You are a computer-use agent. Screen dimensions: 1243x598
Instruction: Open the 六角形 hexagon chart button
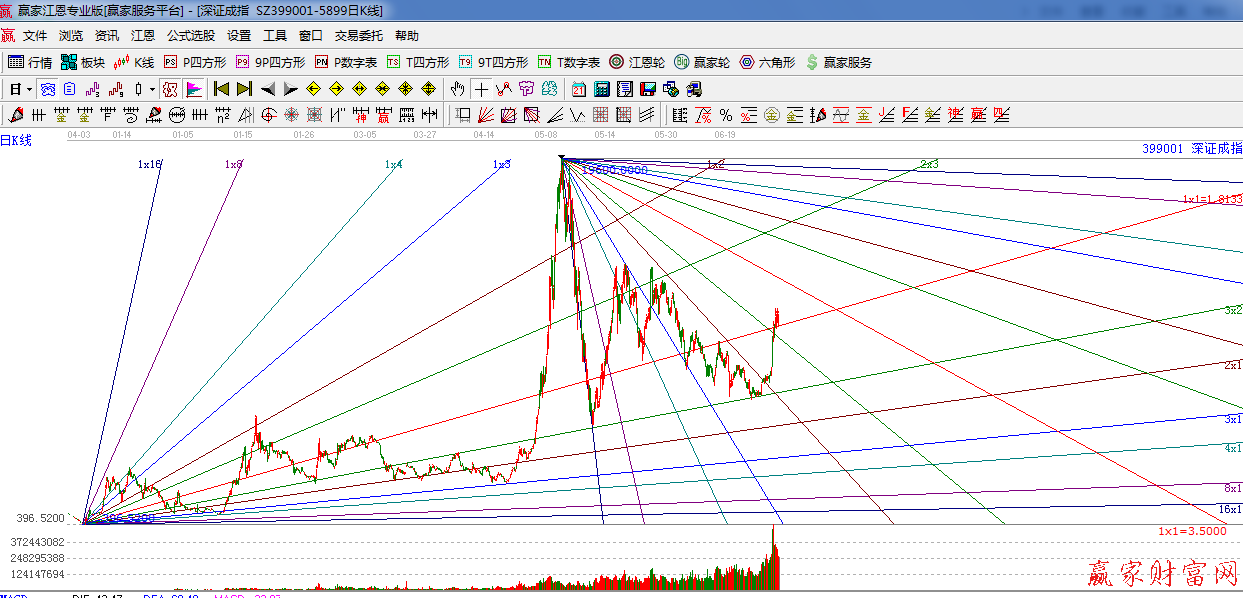tap(767, 62)
